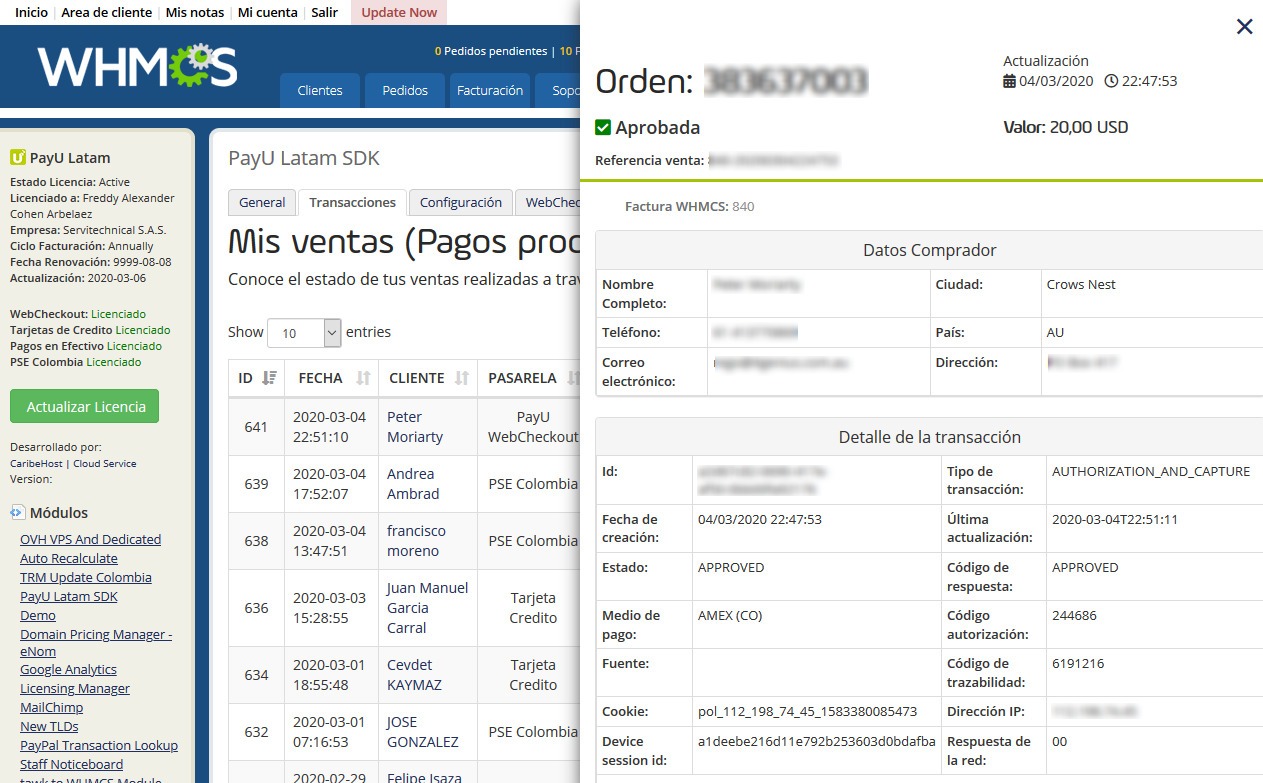Click Salir to log out

pos(324,12)
